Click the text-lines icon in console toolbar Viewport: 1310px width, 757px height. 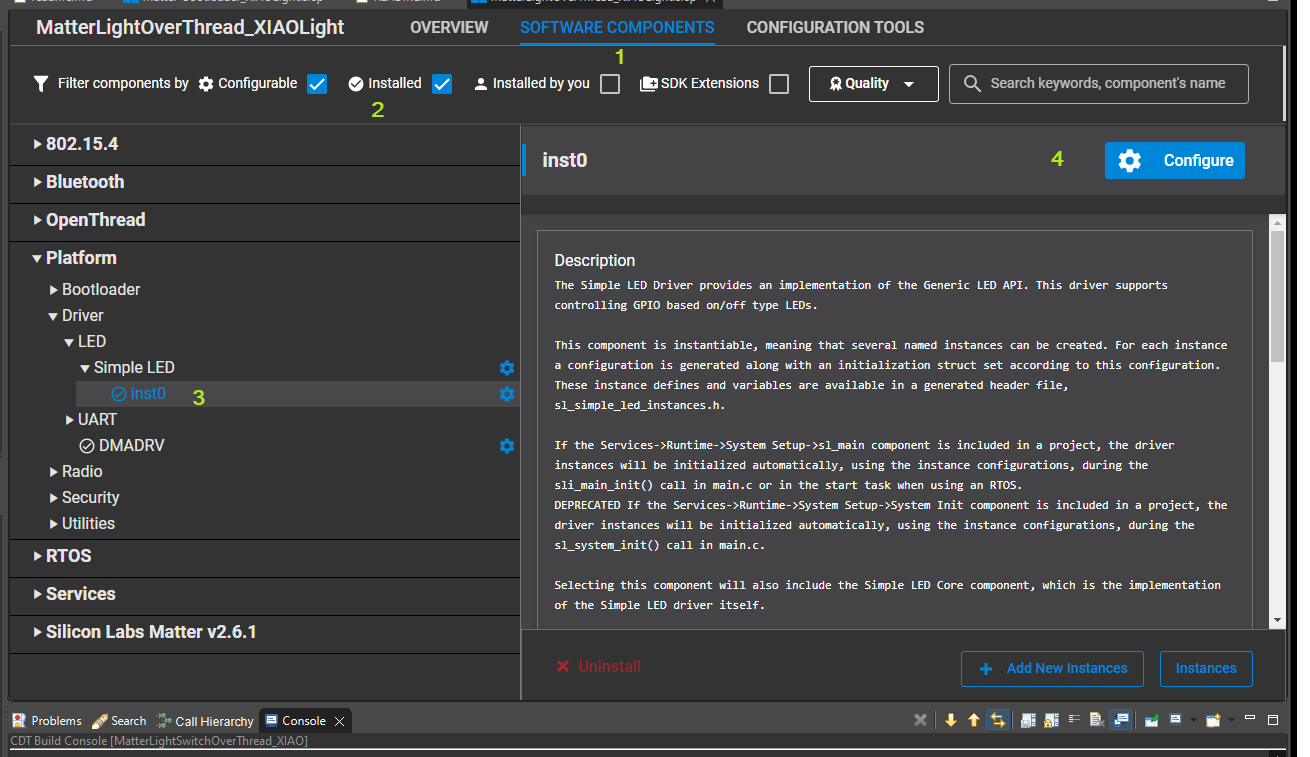1074,718
